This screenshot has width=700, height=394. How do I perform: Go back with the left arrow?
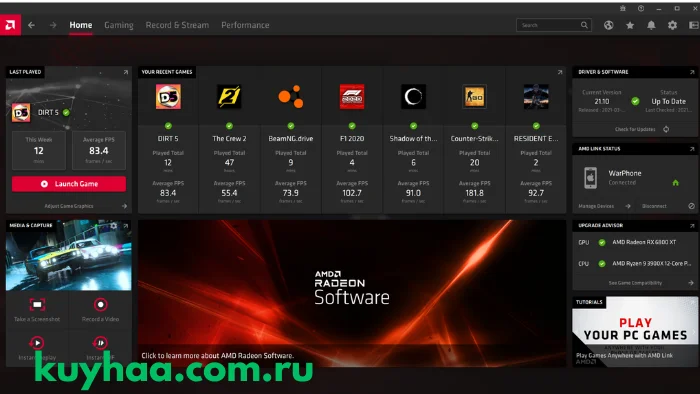(x=31, y=25)
